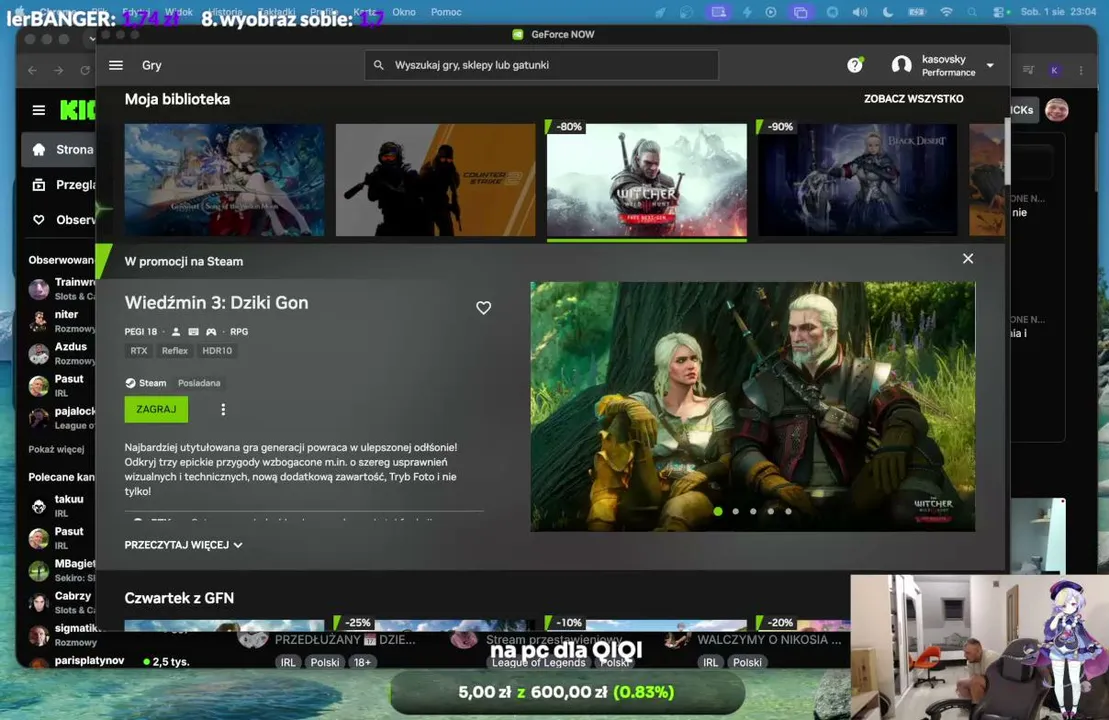Open niter channel in Kick sidebar
Image resolution: width=1109 pixels, height=720 pixels.
(x=62, y=321)
